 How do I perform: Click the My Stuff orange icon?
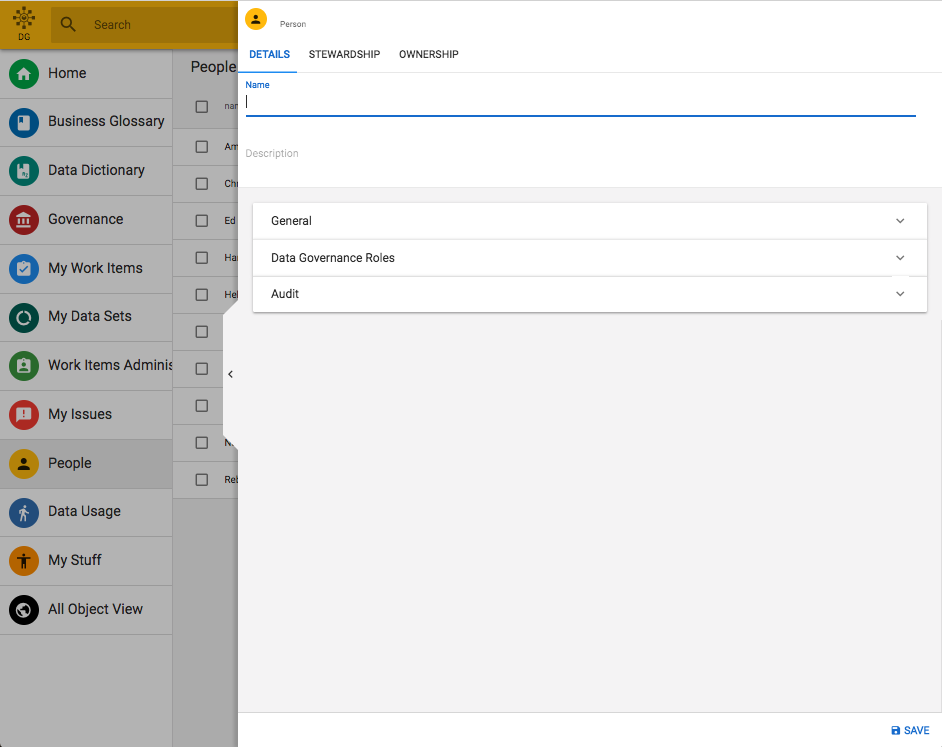click(x=24, y=561)
